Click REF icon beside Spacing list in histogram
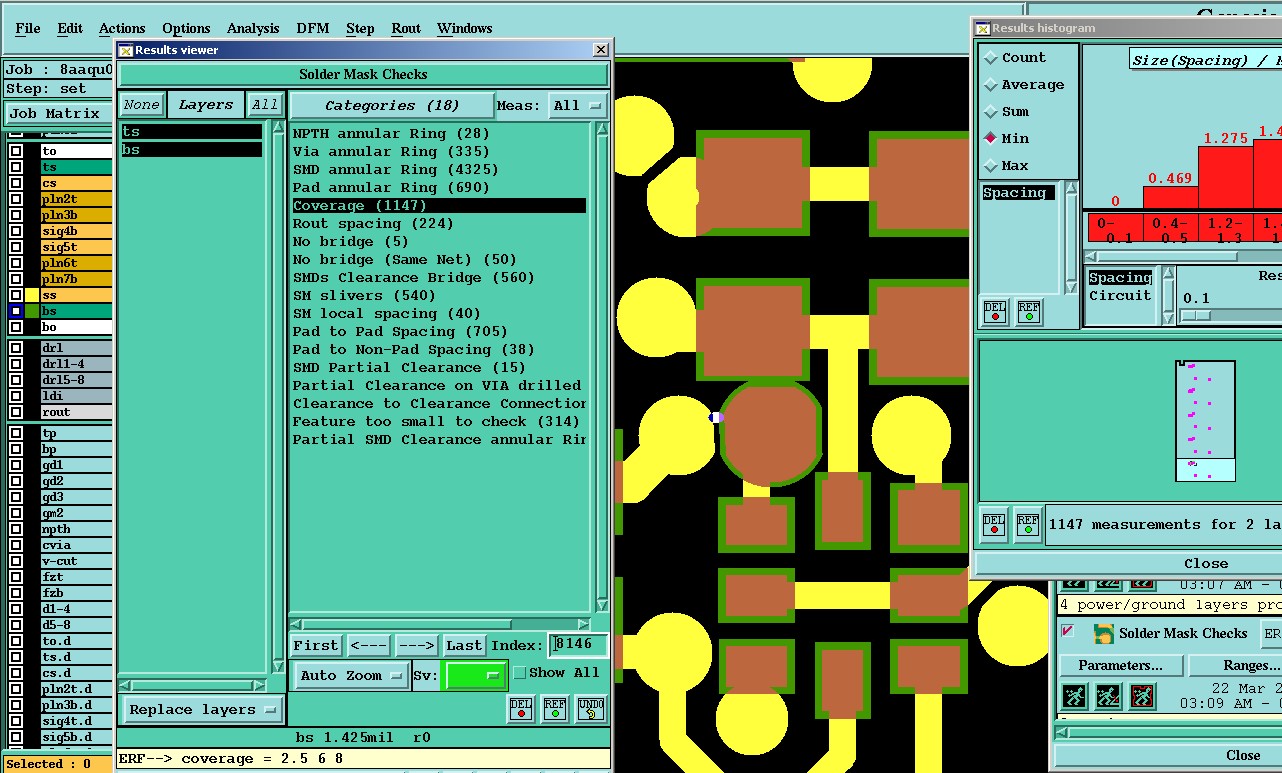Viewport: 1282px width, 773px height. 1029,312
